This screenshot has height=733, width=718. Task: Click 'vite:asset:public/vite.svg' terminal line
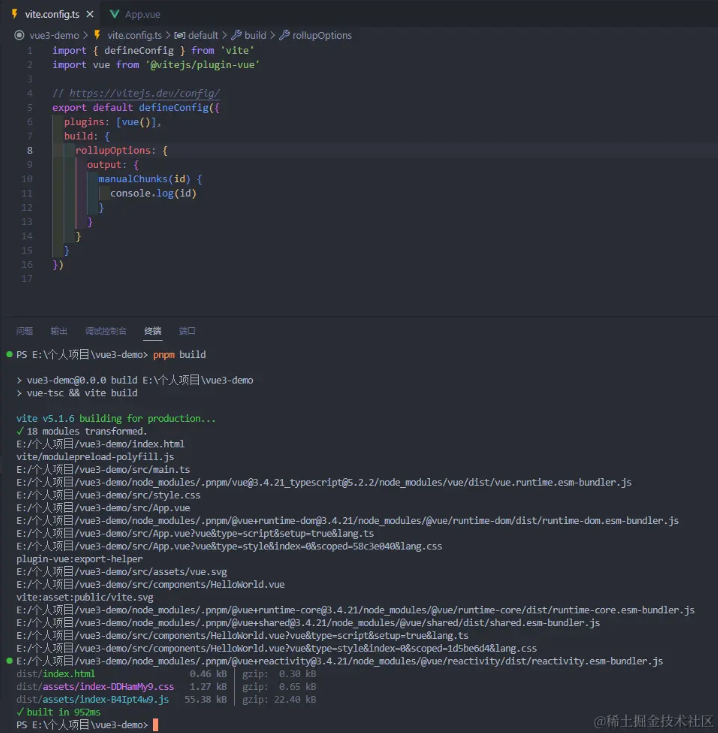point(85,597)
